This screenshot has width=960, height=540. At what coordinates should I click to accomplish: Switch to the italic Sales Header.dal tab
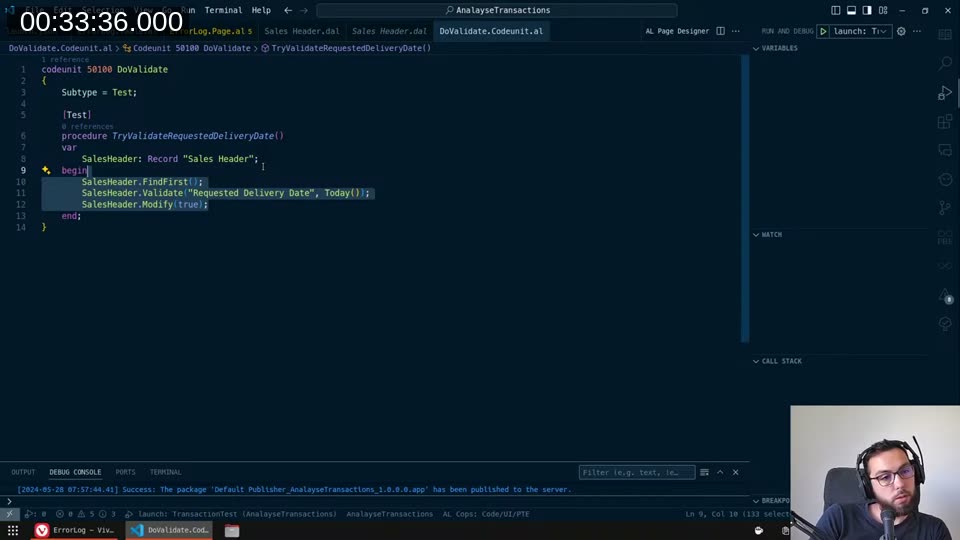tap(389, 31)
